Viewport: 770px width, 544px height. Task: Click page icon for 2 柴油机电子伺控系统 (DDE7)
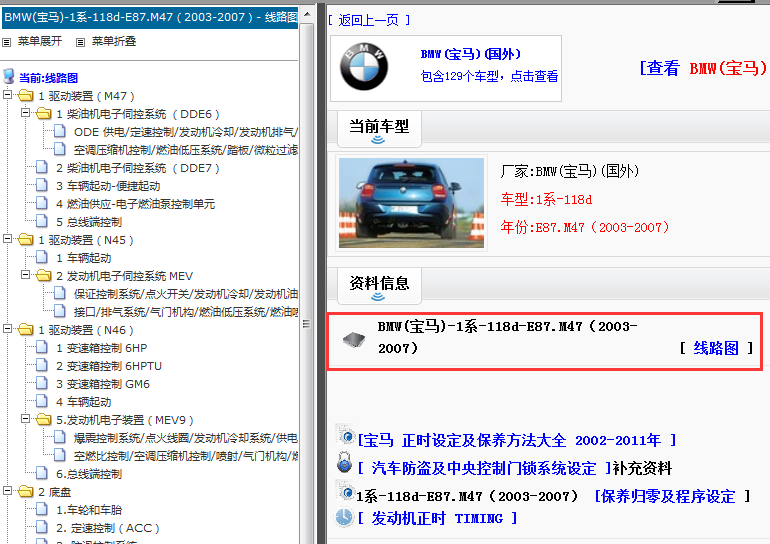coord(42,167)
